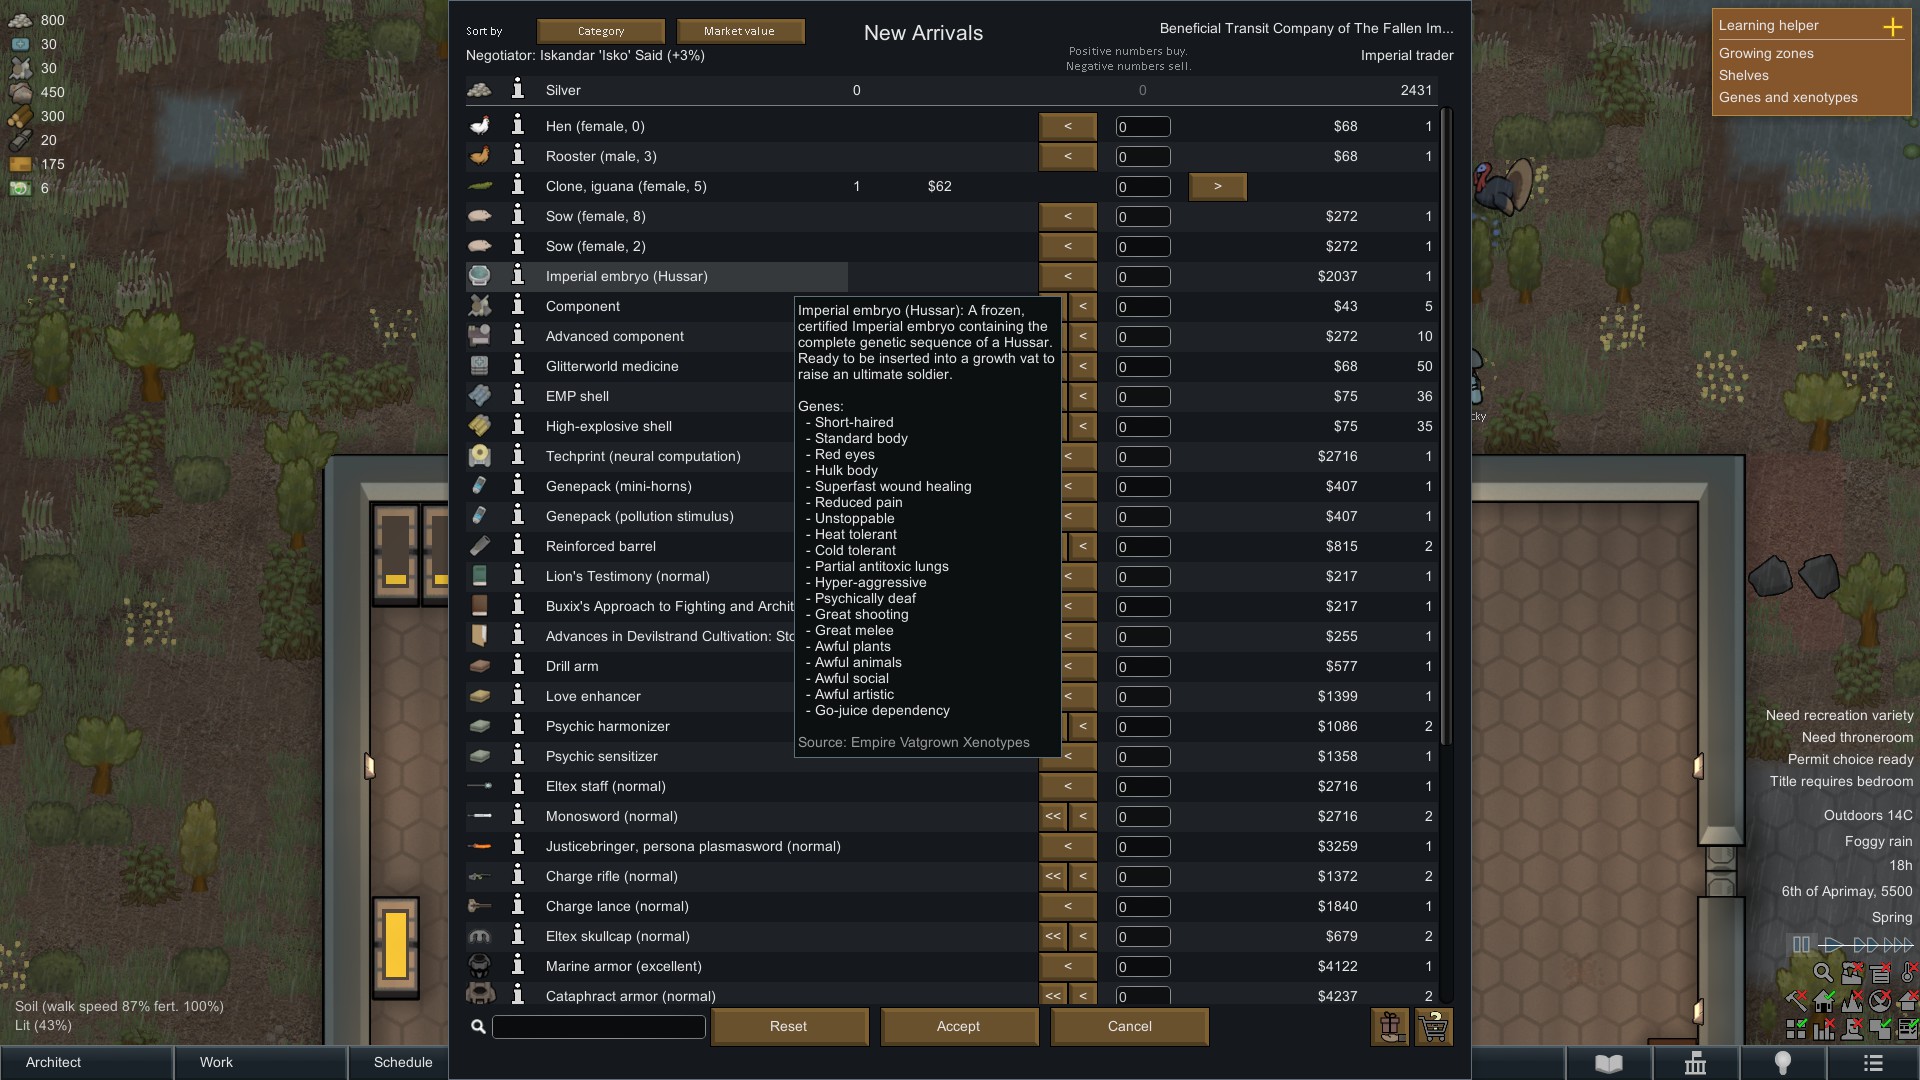
Task: Open Growing zones learning topic
Action: (1766, 53)
